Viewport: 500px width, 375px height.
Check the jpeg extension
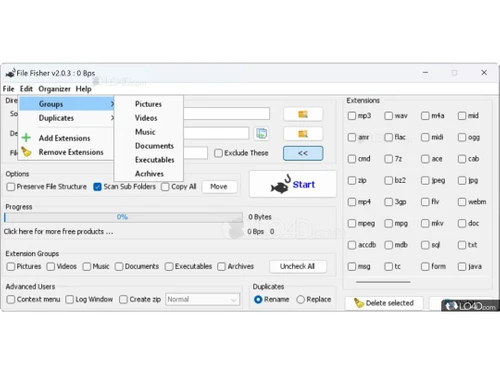pos(425,180)
